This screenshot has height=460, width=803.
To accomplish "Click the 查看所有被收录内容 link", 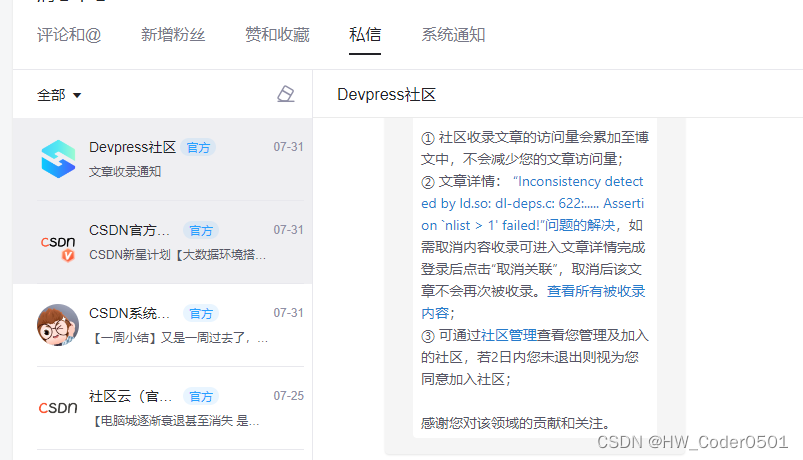I will [x=533, y=302].
